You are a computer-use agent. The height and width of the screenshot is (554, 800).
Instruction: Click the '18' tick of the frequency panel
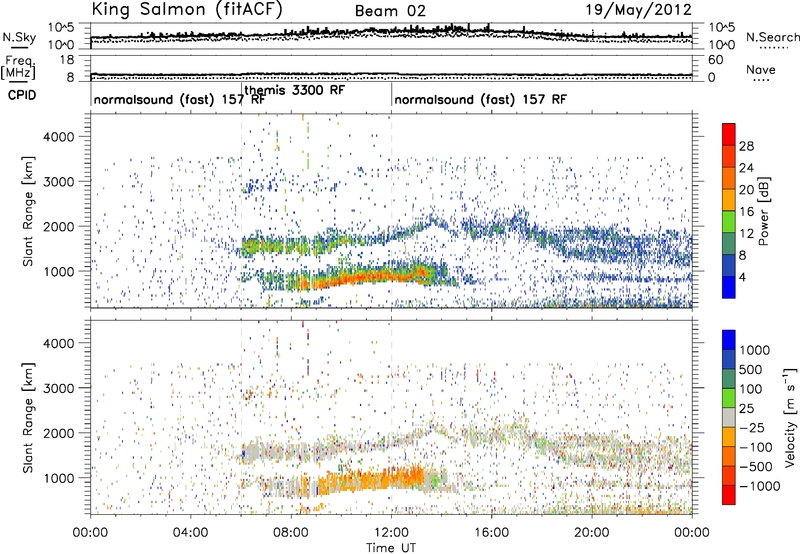tap(67, 60)
